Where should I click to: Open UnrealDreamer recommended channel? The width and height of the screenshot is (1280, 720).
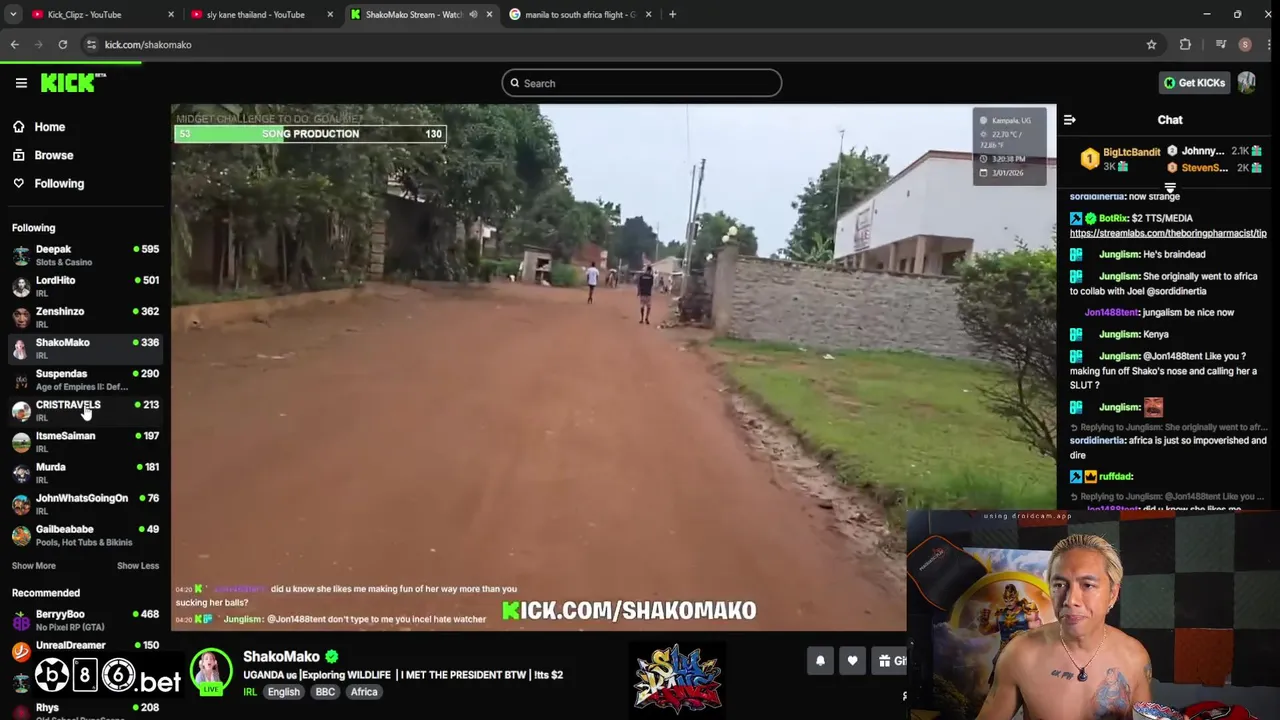click(x=86, y=651)
